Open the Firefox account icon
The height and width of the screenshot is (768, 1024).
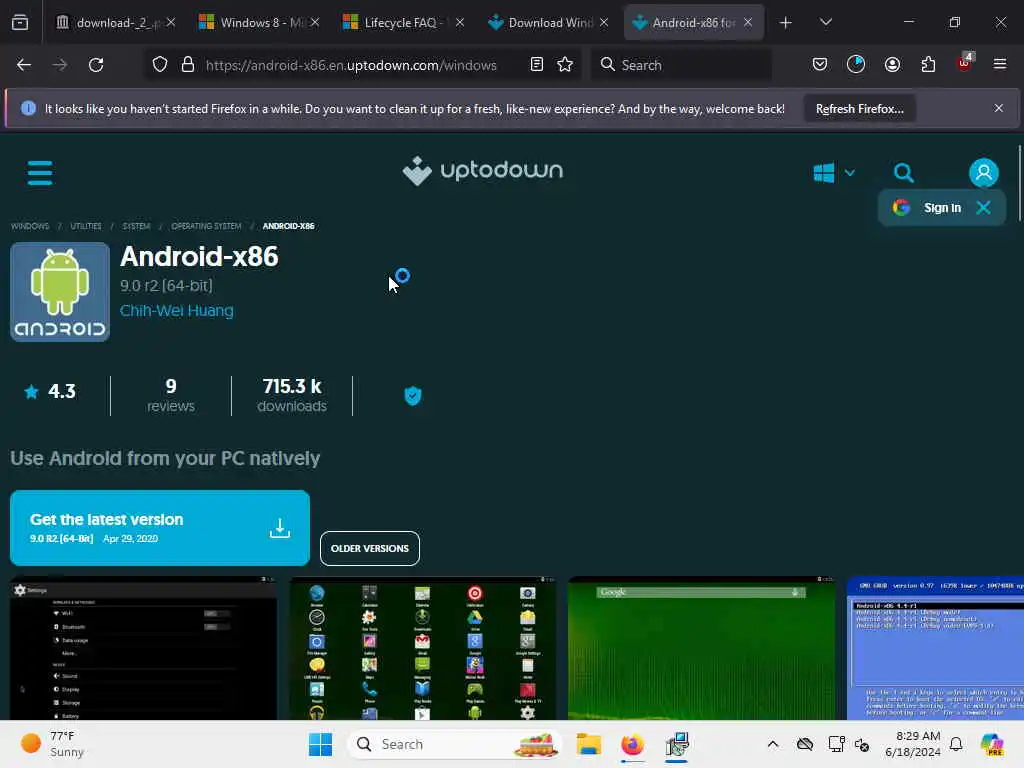892,65
